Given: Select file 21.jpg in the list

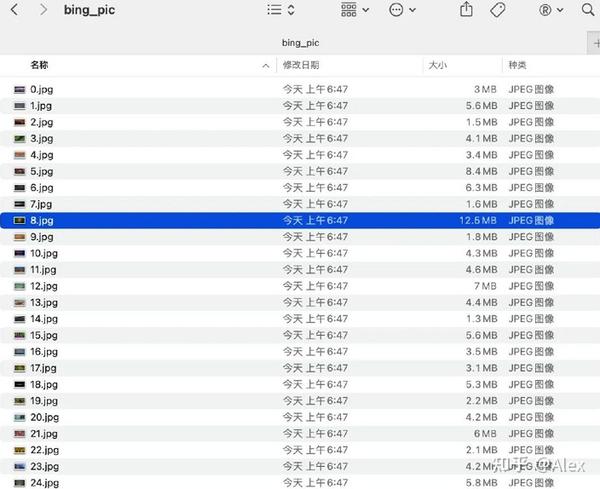Looking at the screenshot, I should 300,434.
